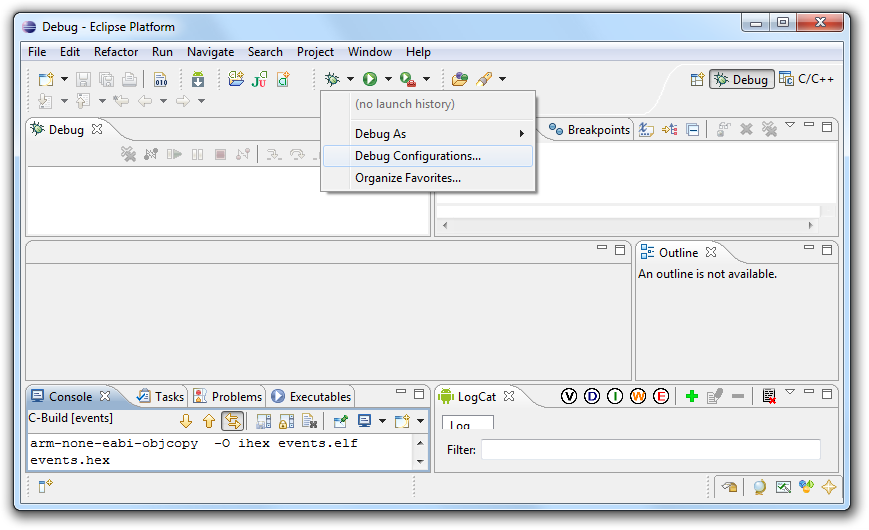The height and width of the screenshot is (530, 869).
Task: Open dropdown arrow next to External Tools icon
Action: tap(426, 79)
